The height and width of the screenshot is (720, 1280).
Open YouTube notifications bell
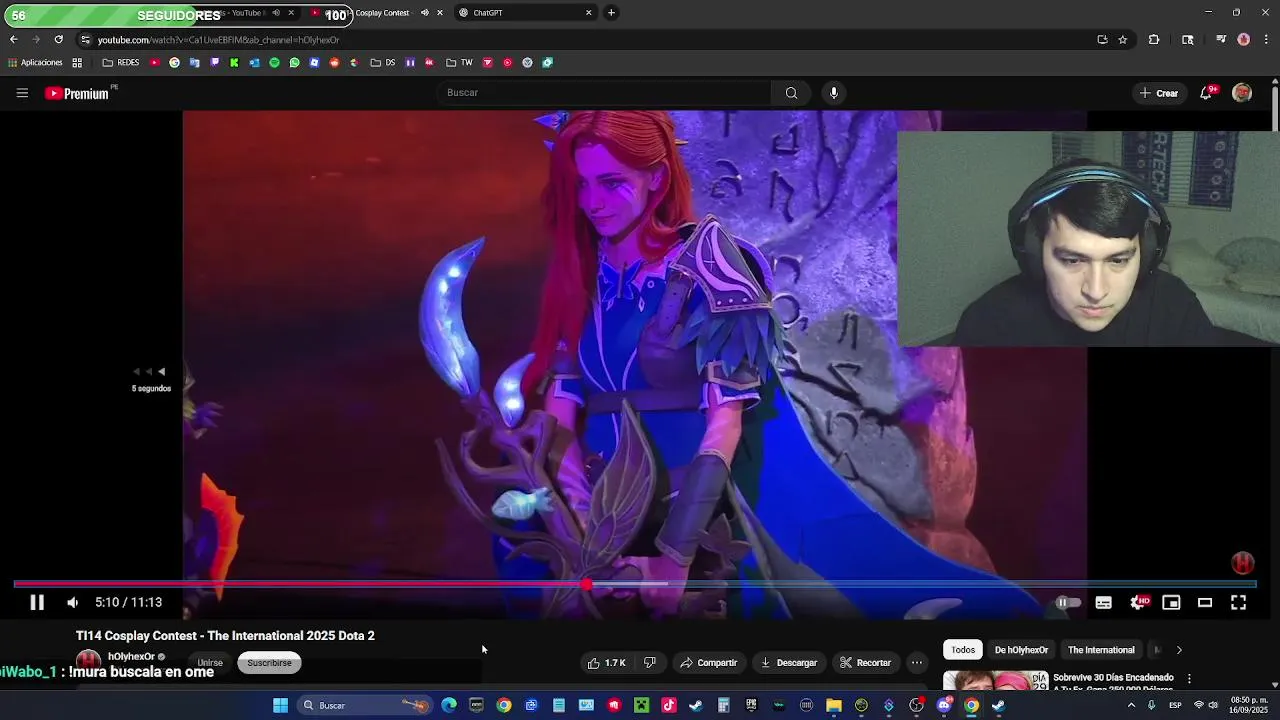point(1207,93)
